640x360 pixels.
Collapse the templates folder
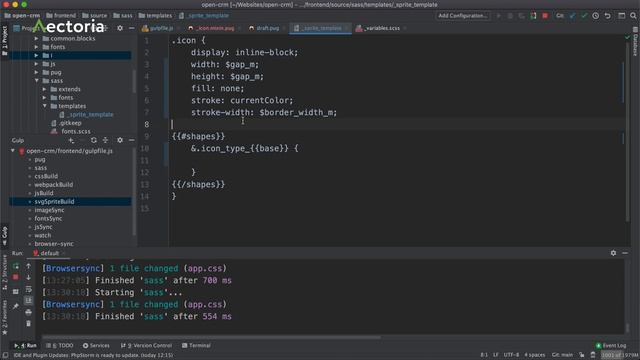(x=44, y=106)
